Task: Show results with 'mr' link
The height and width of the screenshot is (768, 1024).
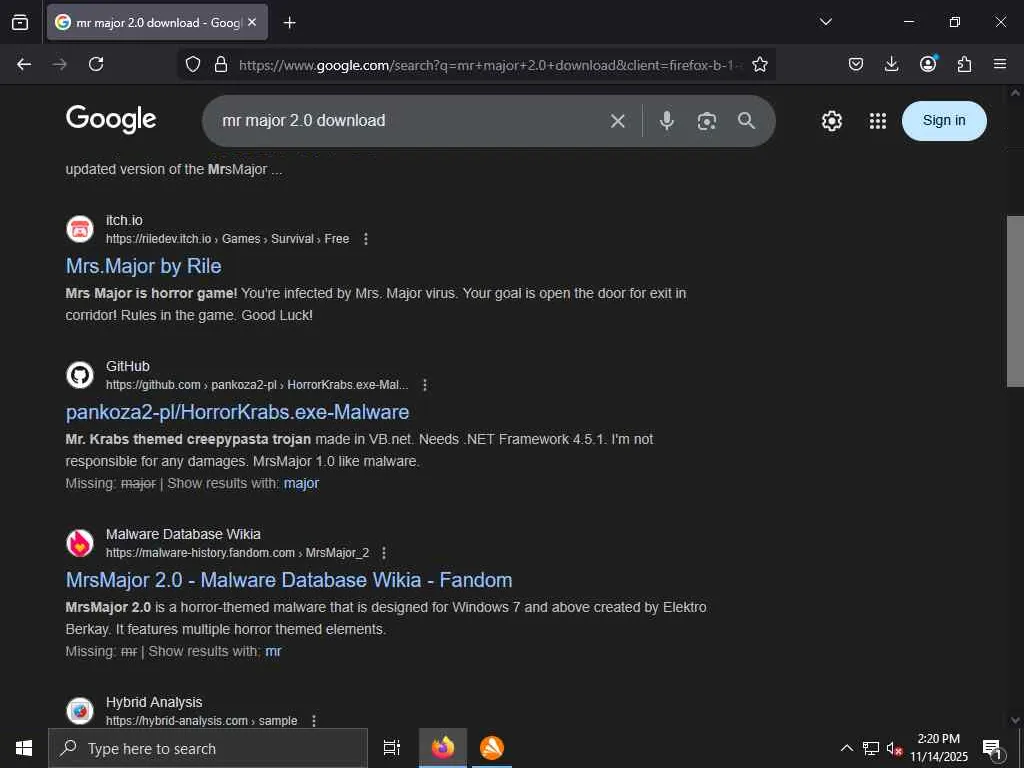Action: (x=273, y=651)
